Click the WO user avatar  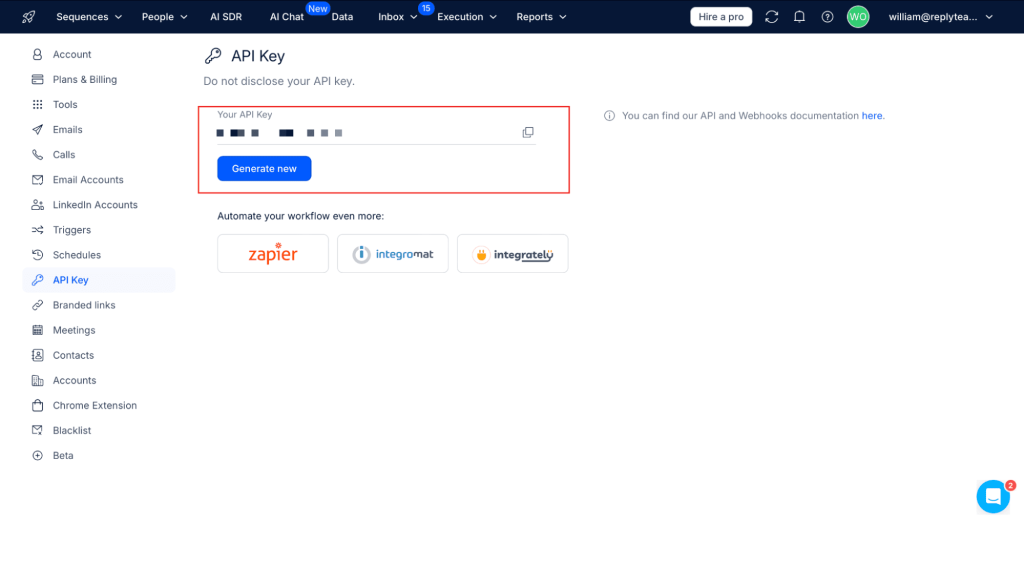point(858,17)
